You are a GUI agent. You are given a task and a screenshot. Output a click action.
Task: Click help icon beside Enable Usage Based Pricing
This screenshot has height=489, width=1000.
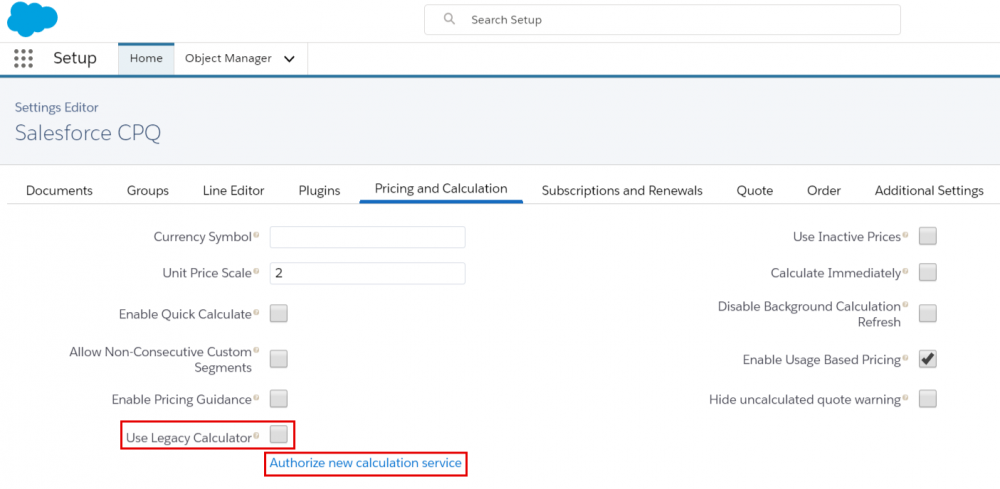pyautogui.click(x=905, y=358)
